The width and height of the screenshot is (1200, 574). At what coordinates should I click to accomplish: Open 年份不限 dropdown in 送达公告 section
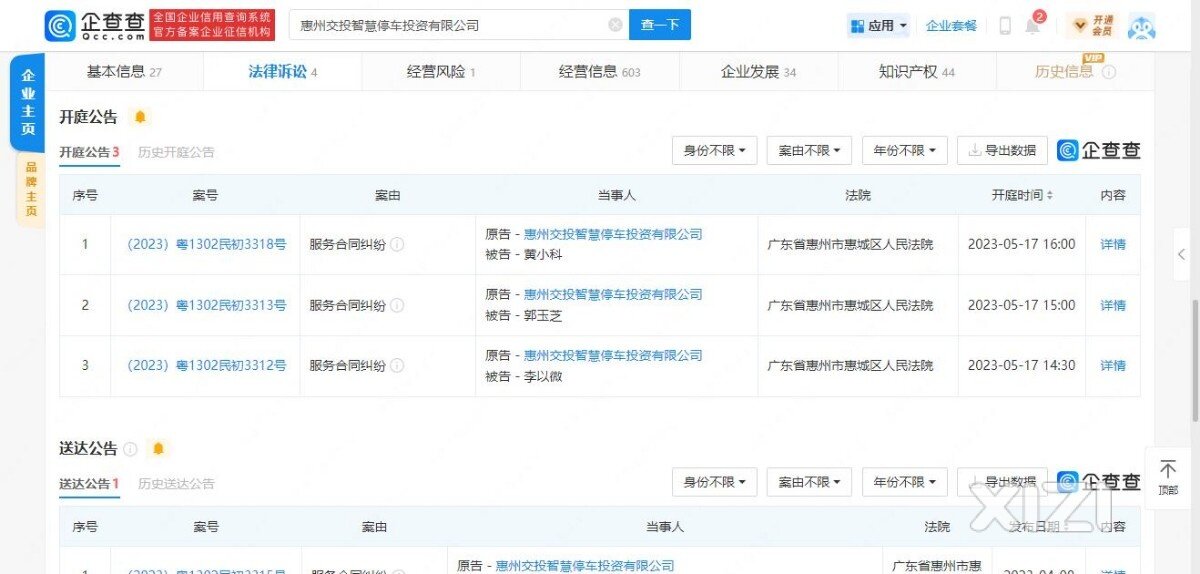pyautogui.click(x=904, y=482)
